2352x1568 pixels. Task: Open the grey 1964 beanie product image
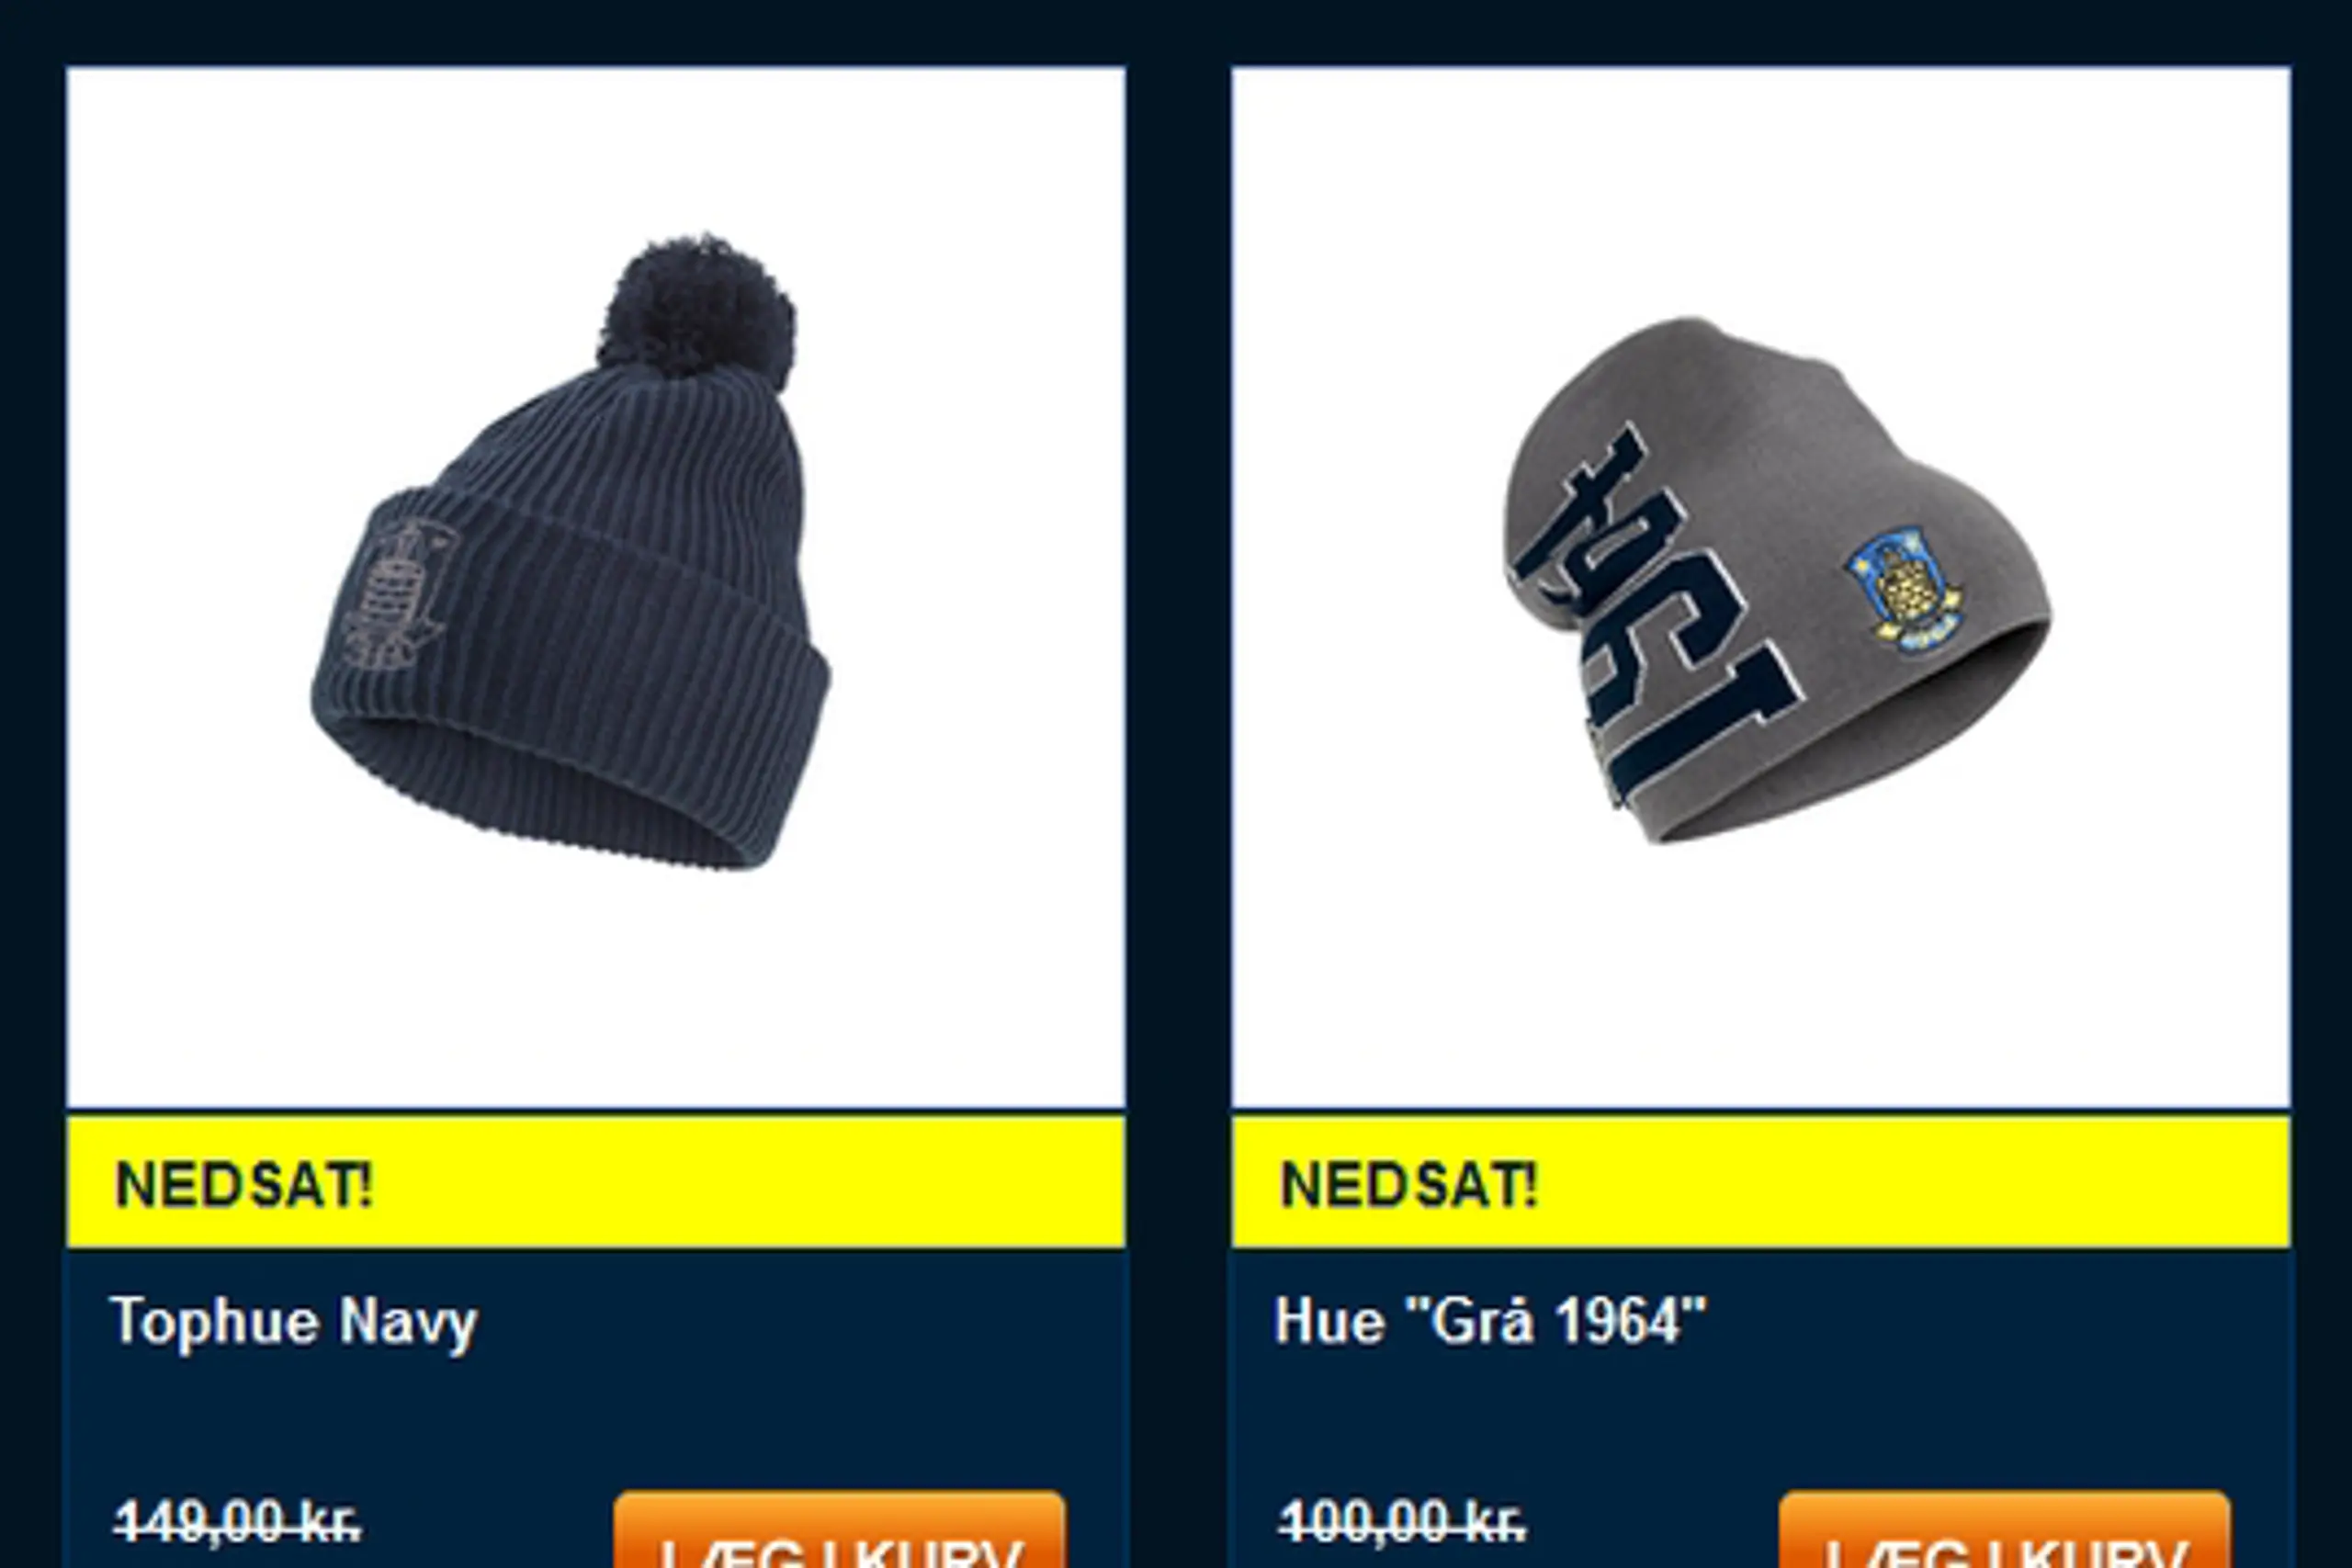tap(1761, 588)
